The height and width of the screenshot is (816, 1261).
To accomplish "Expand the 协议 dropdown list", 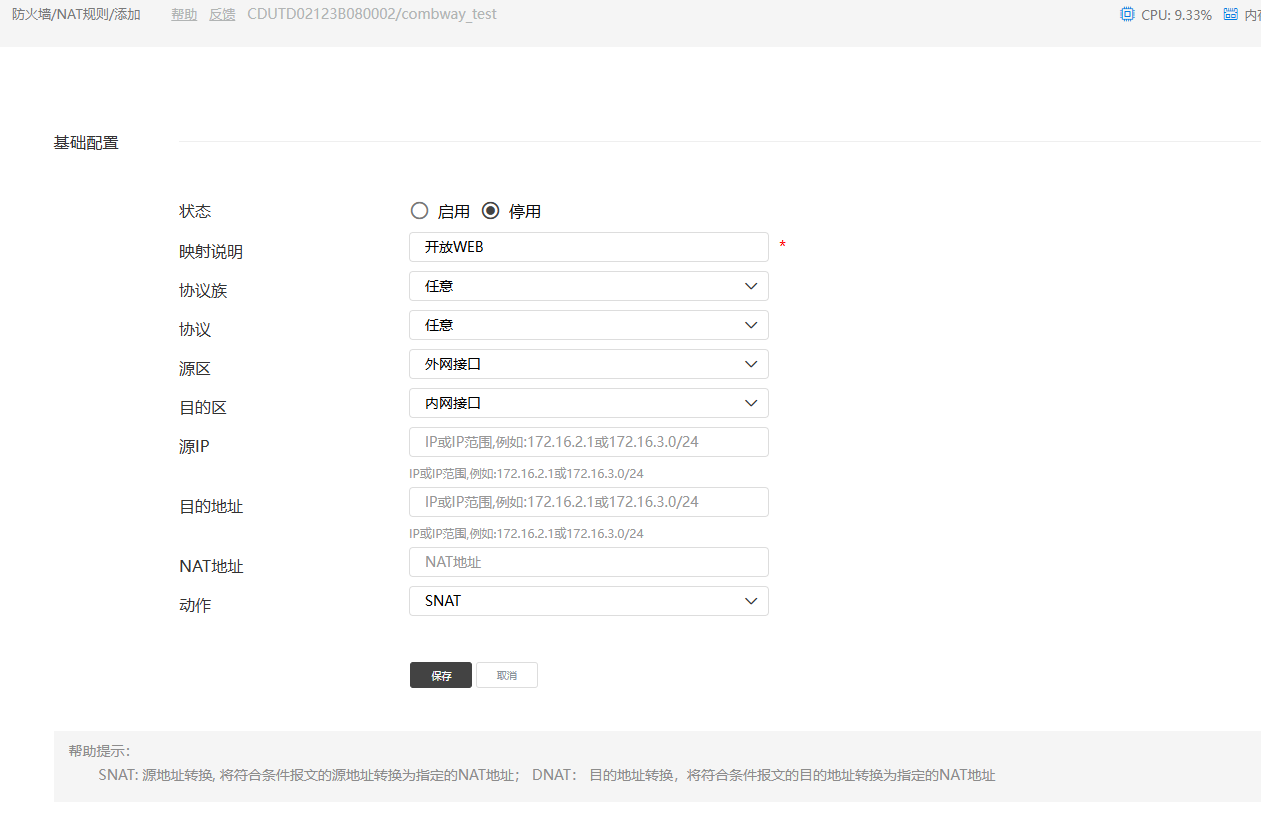I will point(588,325).
